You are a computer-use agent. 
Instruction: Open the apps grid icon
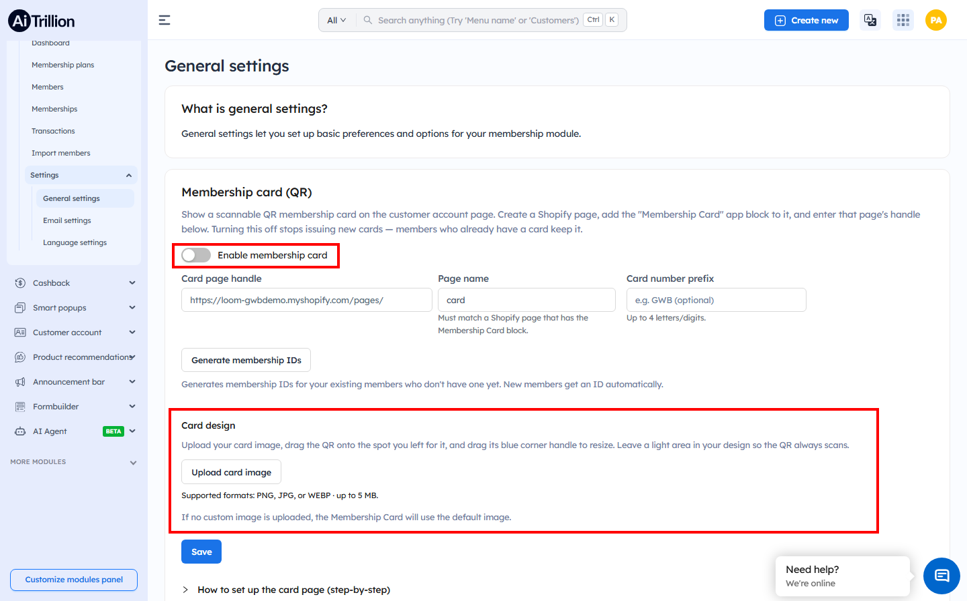coord(903,20)
